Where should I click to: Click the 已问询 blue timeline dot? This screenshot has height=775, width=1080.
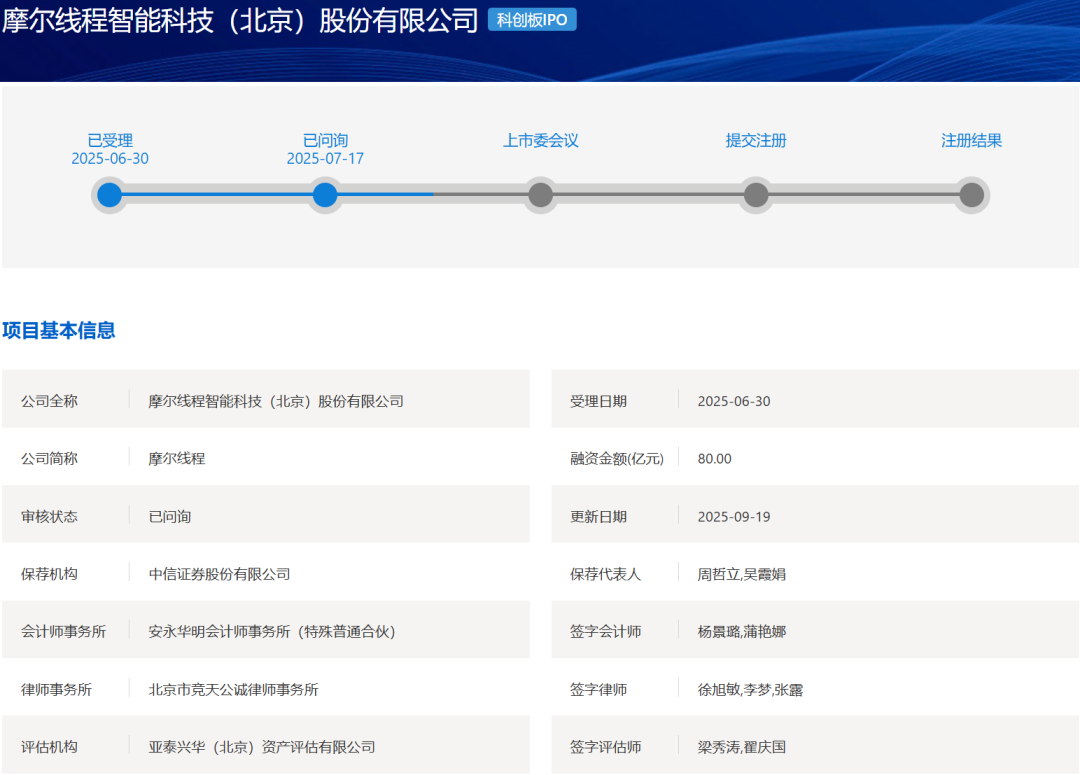(x=325, y=195)
